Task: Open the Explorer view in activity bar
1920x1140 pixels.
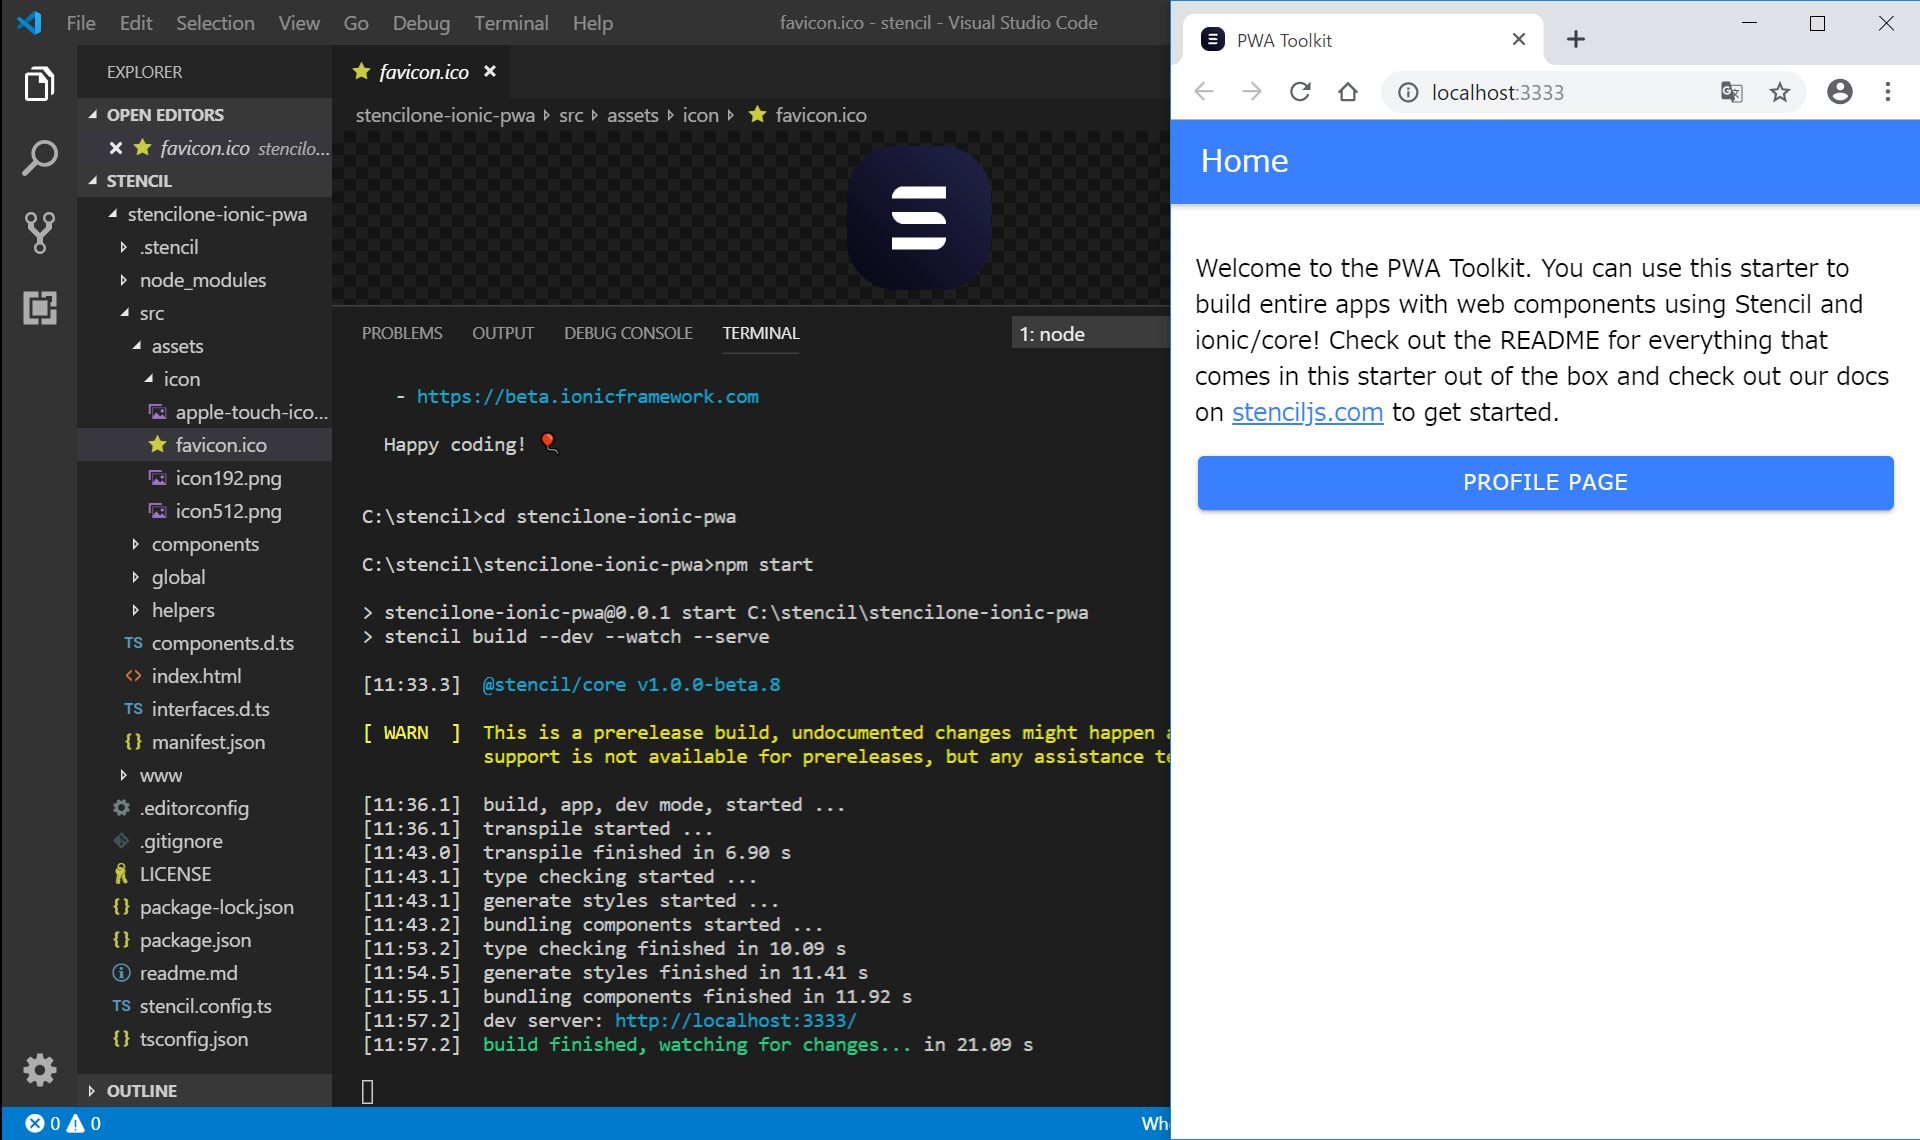Action: click(x=39, y=84)
